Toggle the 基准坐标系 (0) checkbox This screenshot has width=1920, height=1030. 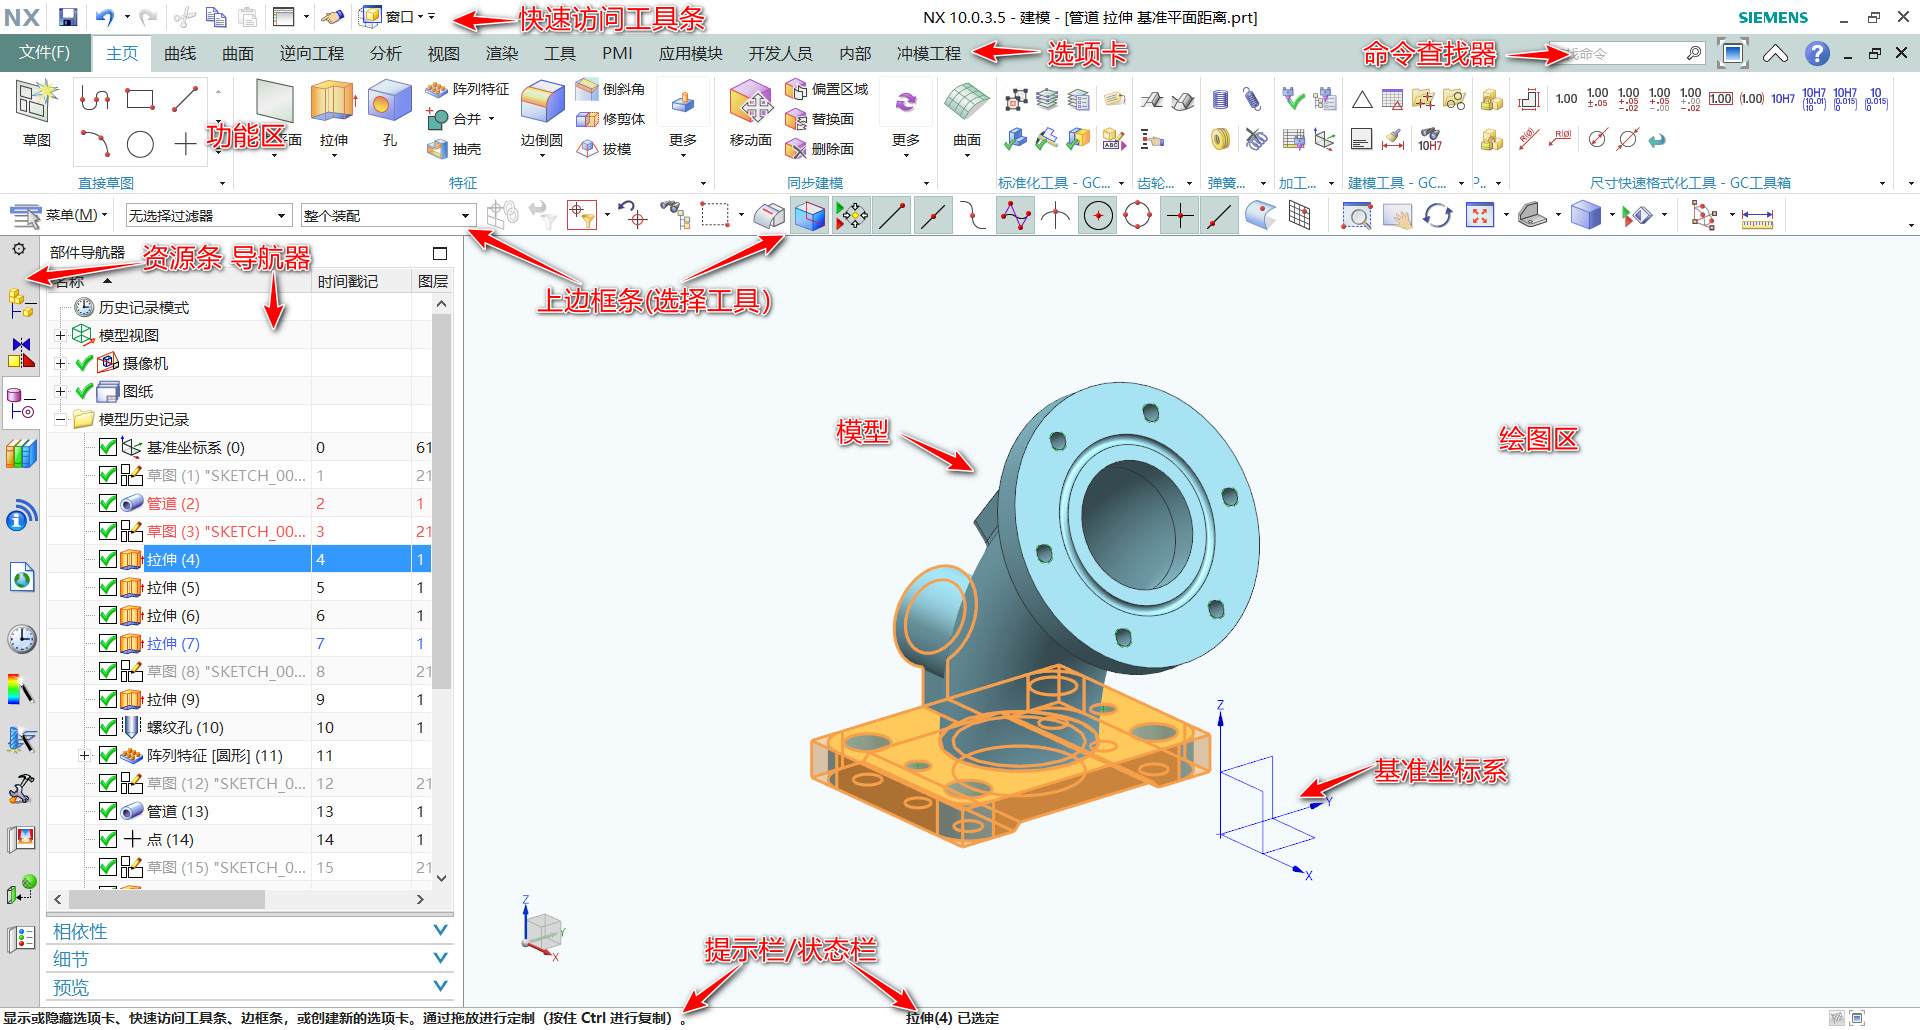(x=108, y=447)
